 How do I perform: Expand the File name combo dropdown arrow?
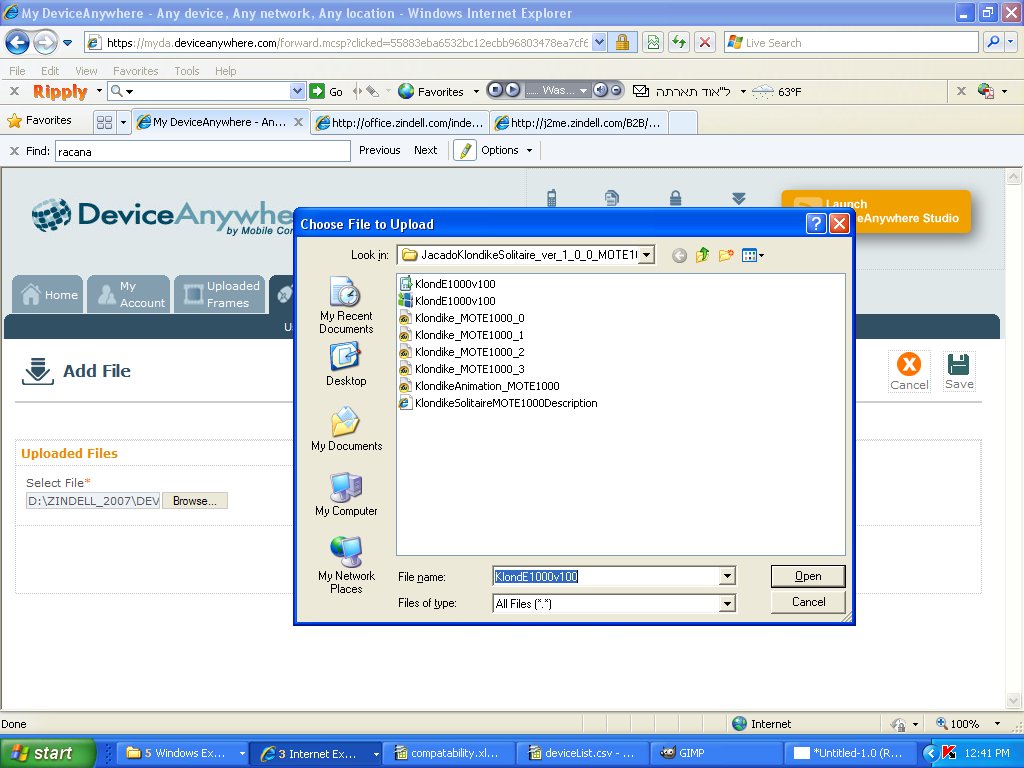coord(727,577)
